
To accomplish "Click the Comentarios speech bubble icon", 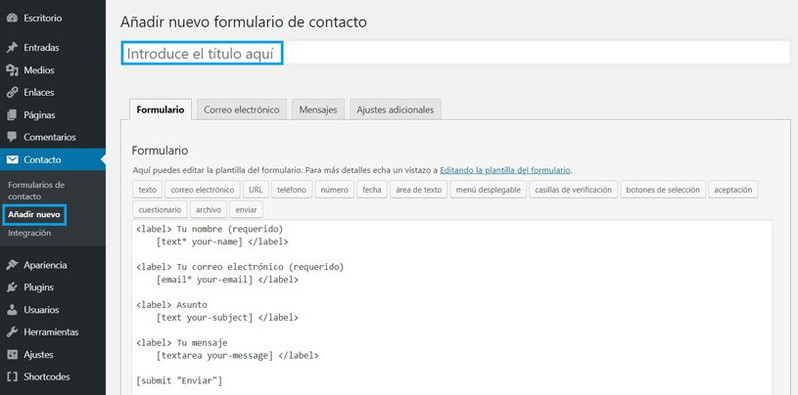I will (12, 137).
